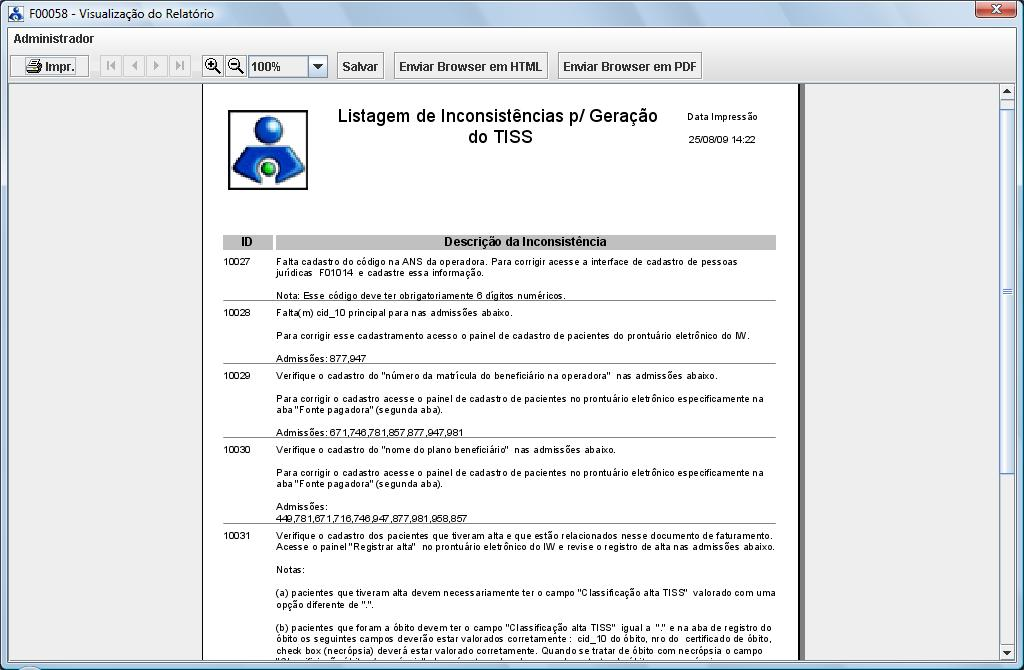The height and width of the screenshot is (670, 1024).
Task: Click the 'Data Impressão' label
Action: 722,117
